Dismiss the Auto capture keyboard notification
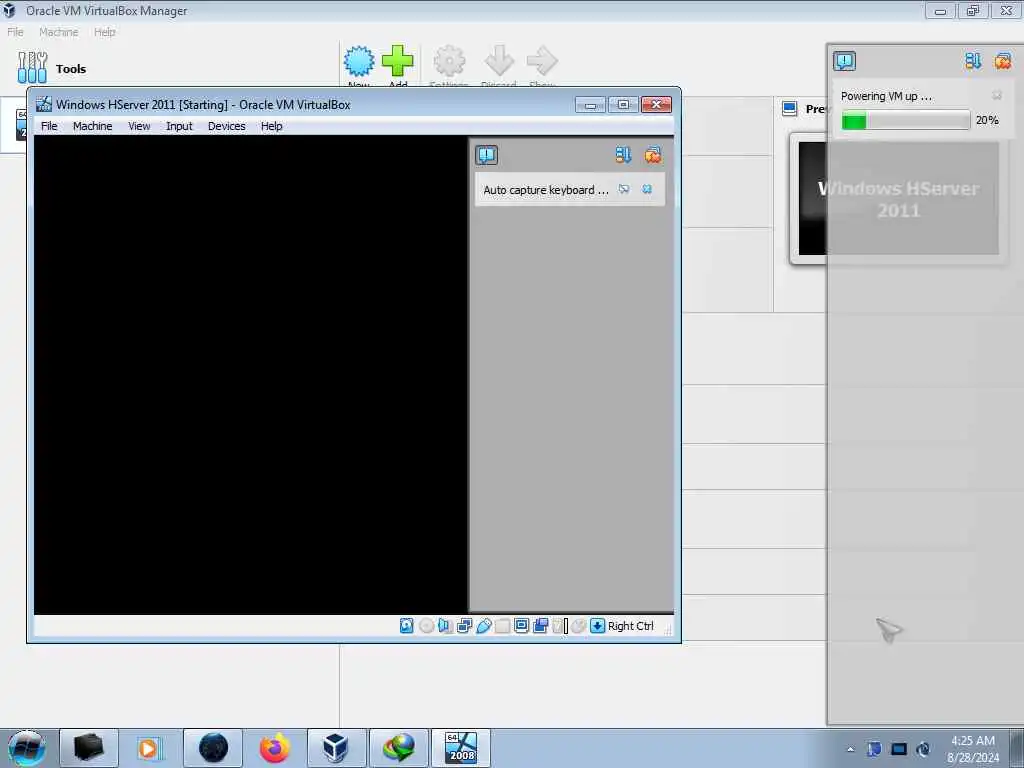Viewport: 1024px width, 768px height. 647,189
